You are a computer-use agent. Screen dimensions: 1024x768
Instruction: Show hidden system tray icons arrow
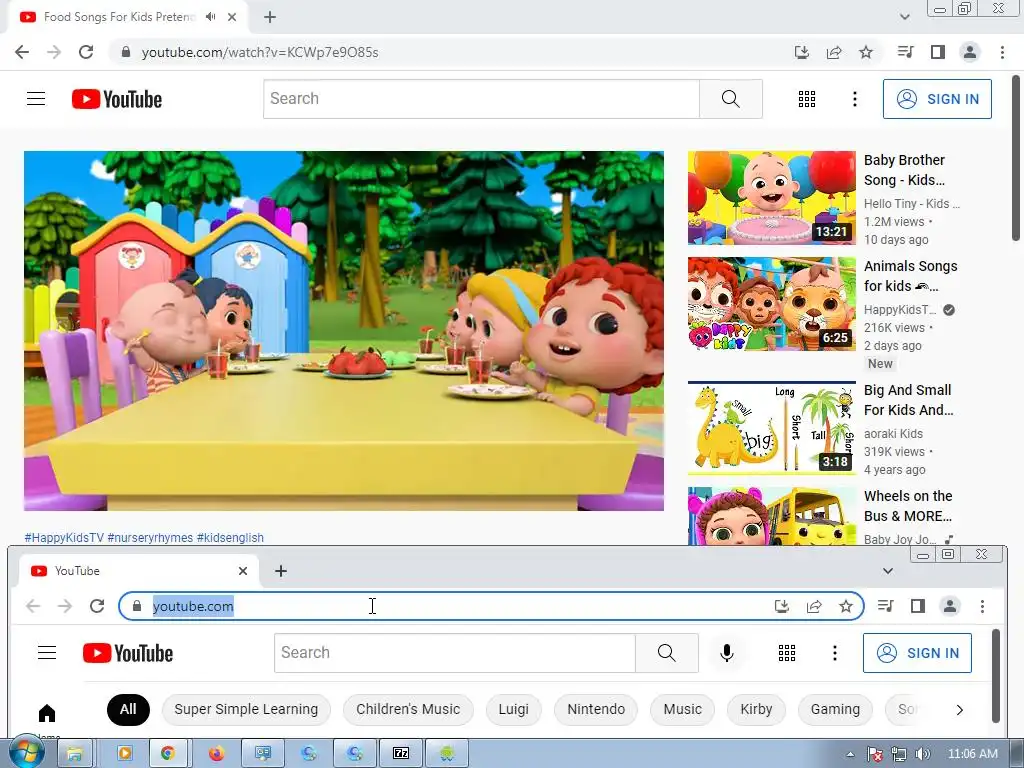coord(850,754)
